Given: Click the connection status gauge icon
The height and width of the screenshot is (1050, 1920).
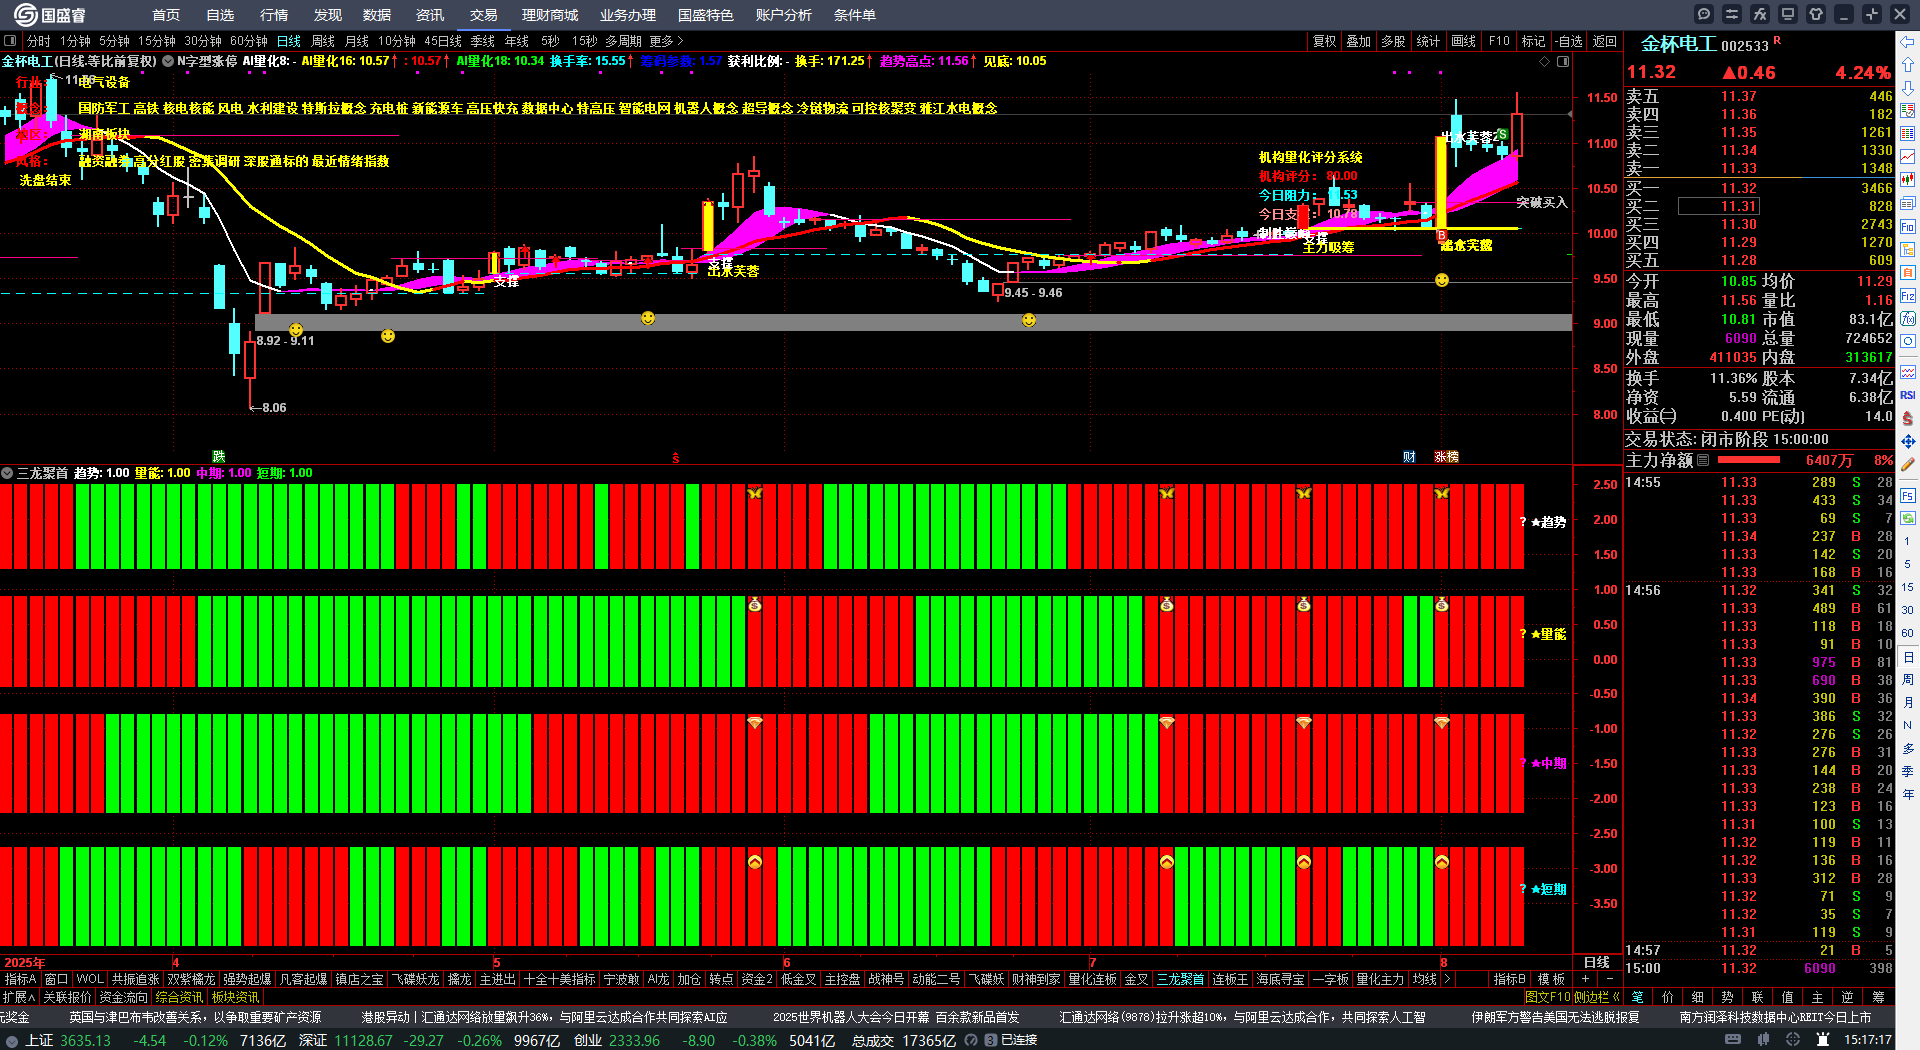Looking at the screenshot, I should tap(971, 1040).
